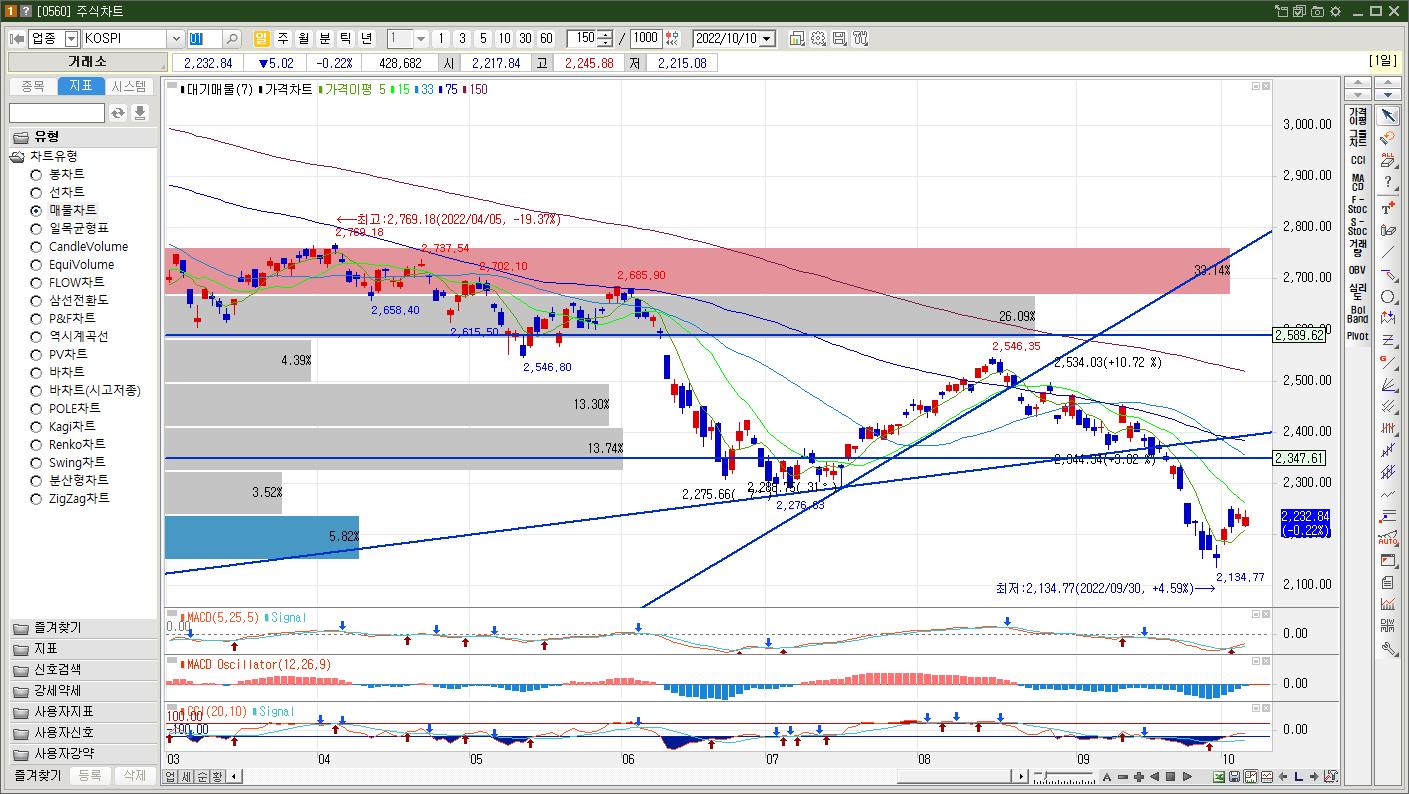Select 선차트 chart type
Viewport: 1409px width, 794px height.
tap(67, 192)
